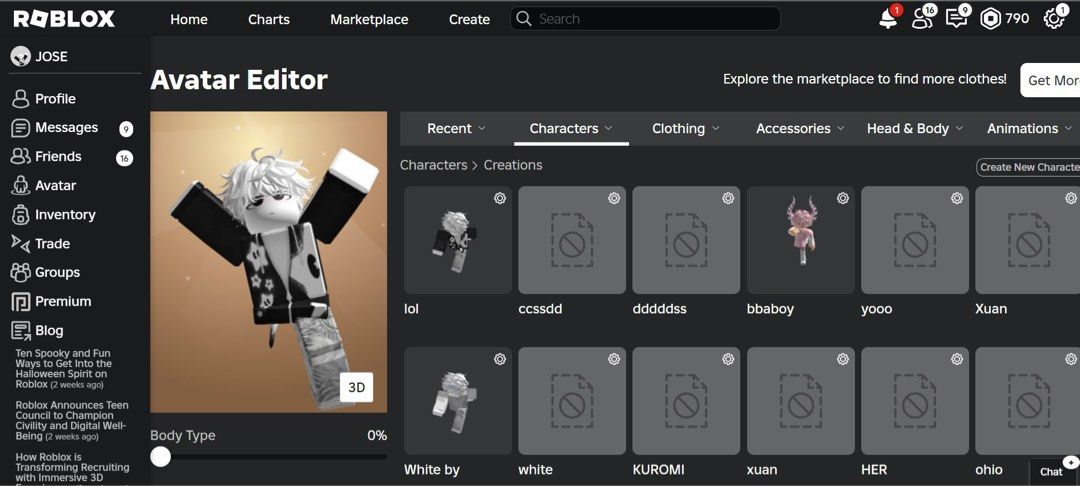Select the White by character thumbnail
This screenshot has width=1080, height=486.
(458, 401)
